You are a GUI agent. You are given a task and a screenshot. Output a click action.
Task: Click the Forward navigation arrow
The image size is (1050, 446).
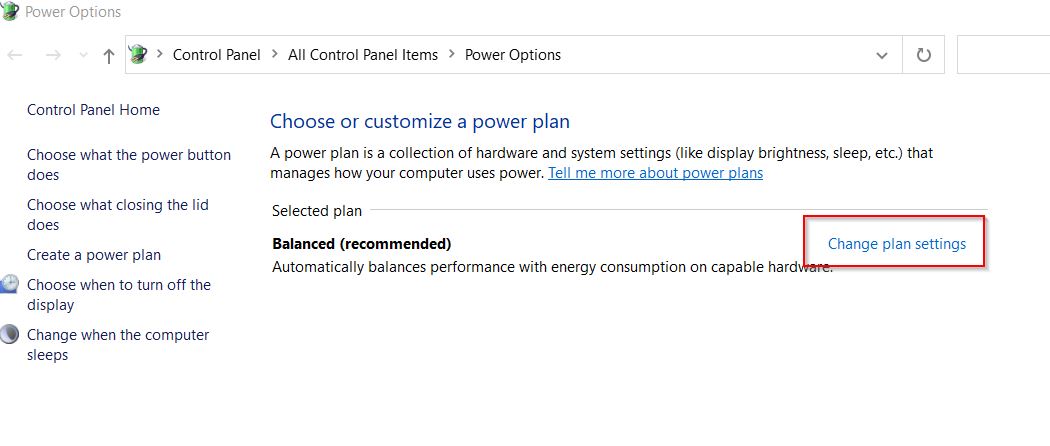tap(53, 55)
